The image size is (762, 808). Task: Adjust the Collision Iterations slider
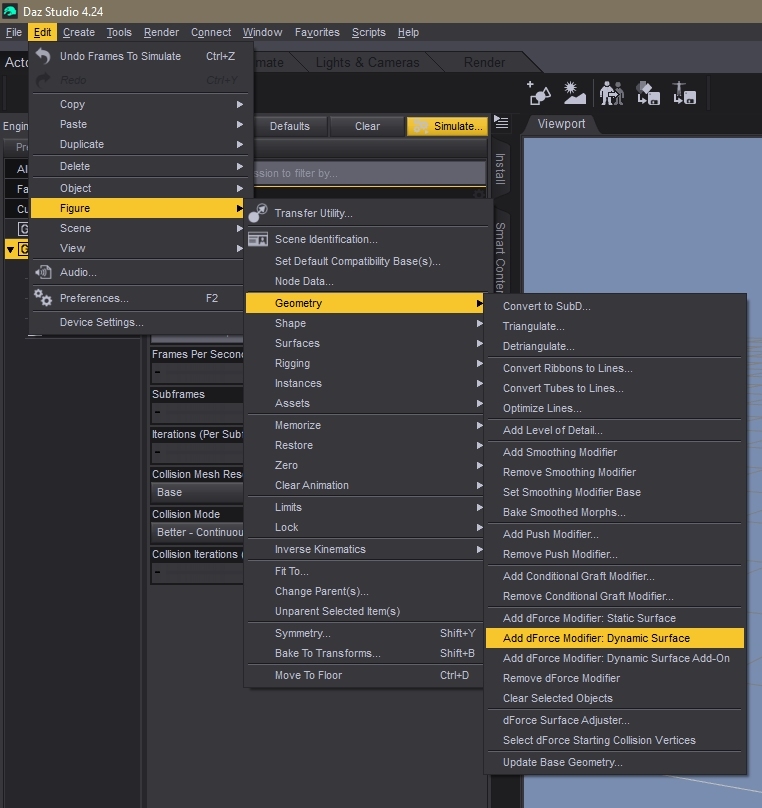point(197,572)
